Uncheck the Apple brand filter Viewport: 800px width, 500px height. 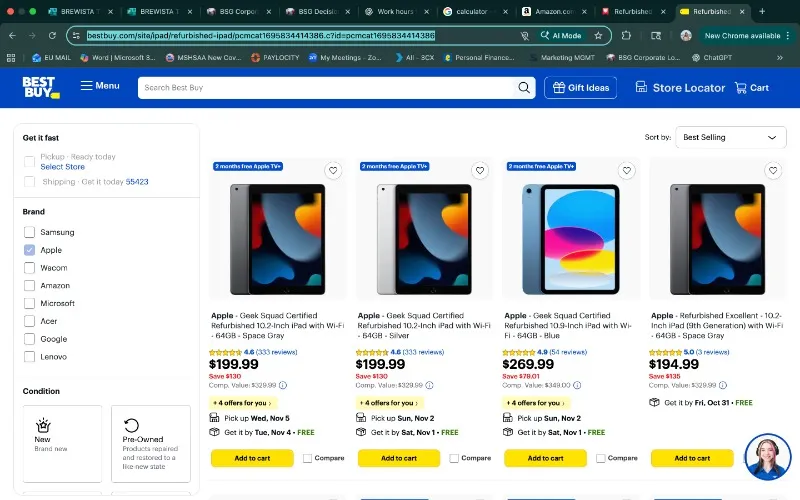[x=30, y=250]
